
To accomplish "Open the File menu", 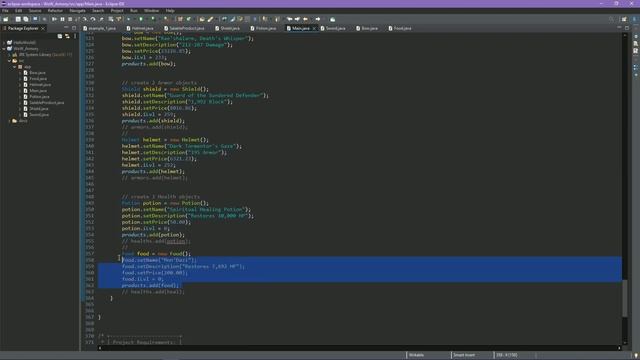I will click(5, 11).
